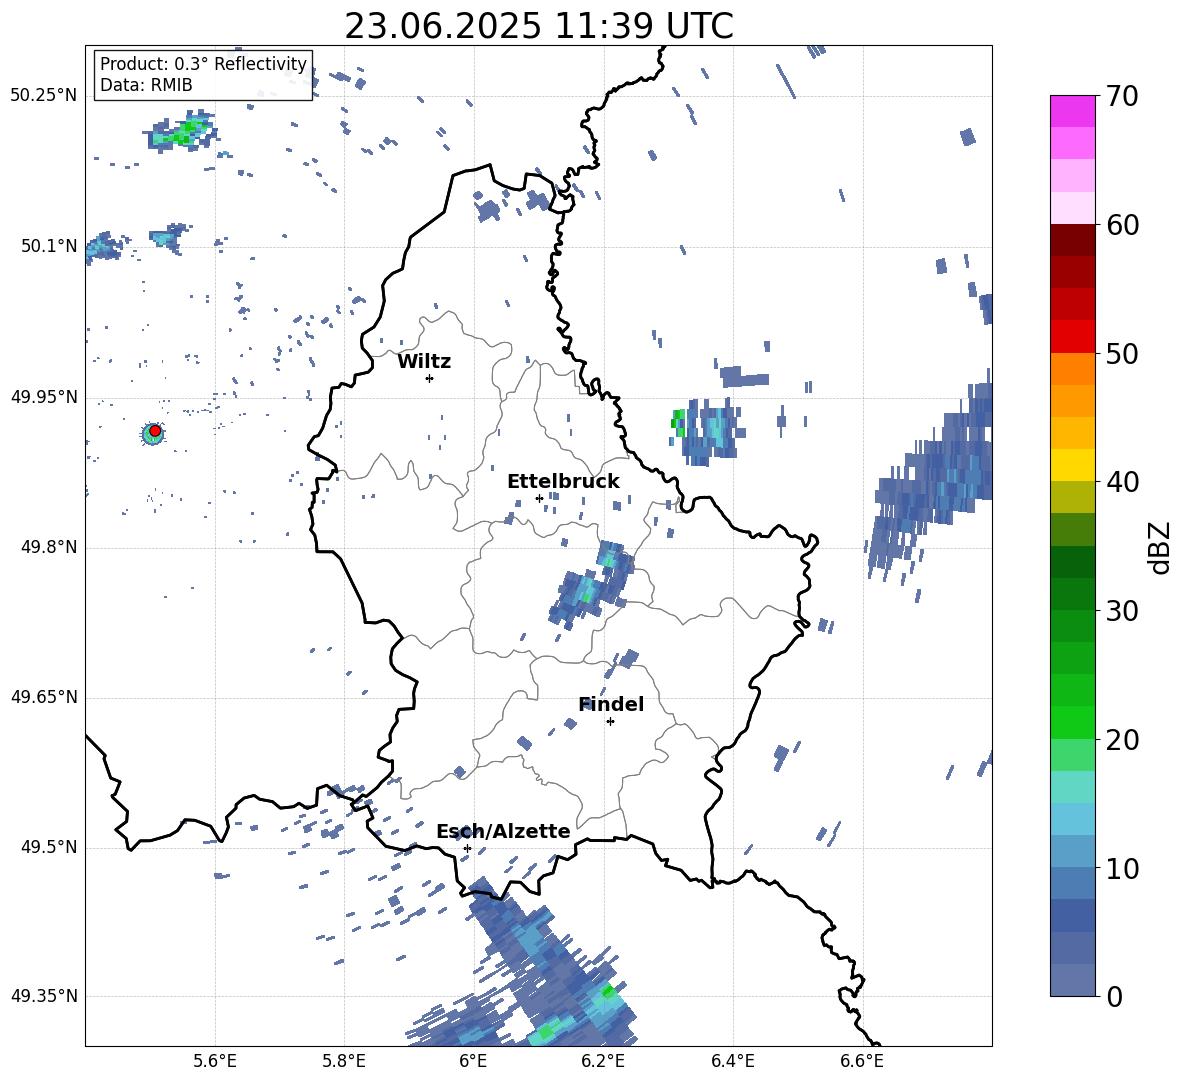The height and width of the screenshot is (1081, 1184).
Task: Click the magenta top segment of the colorbar
Action: [x=1072, y=112]
